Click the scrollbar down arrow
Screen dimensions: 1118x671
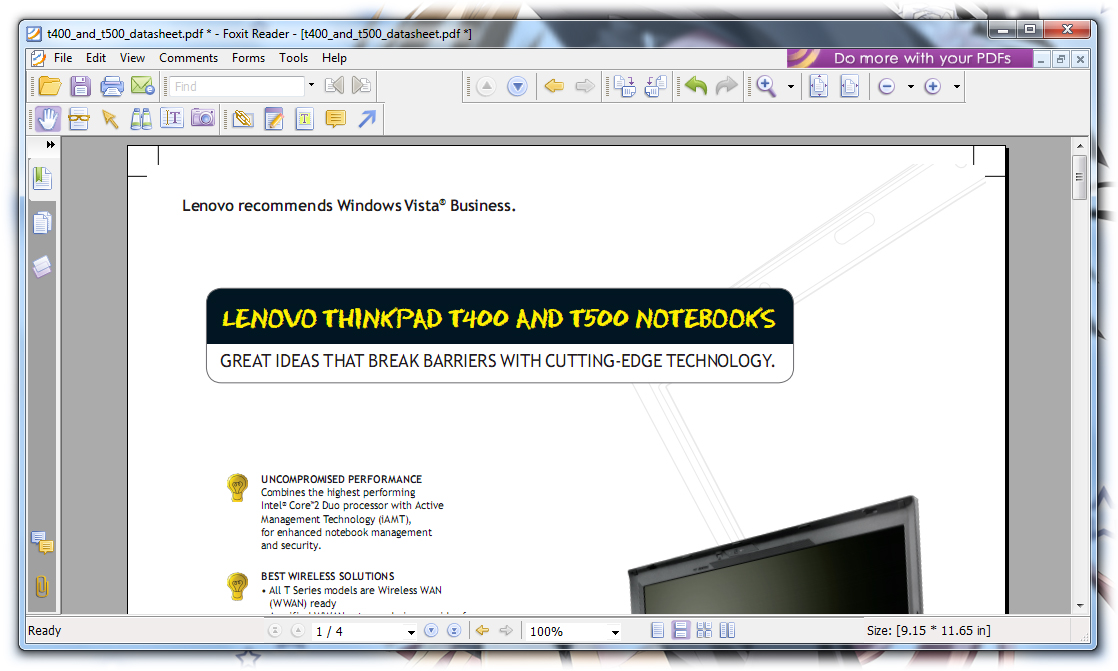click(1080, 605)
